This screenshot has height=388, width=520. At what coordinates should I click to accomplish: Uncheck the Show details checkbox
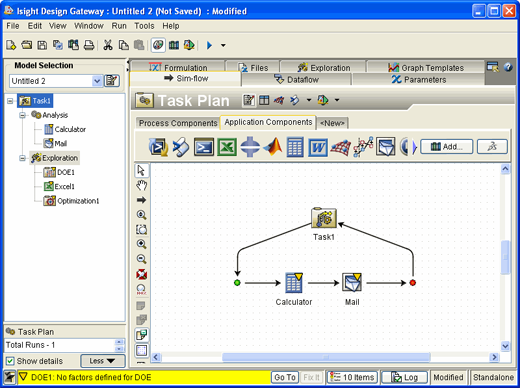pyautogui.click(x=10, y=361)
